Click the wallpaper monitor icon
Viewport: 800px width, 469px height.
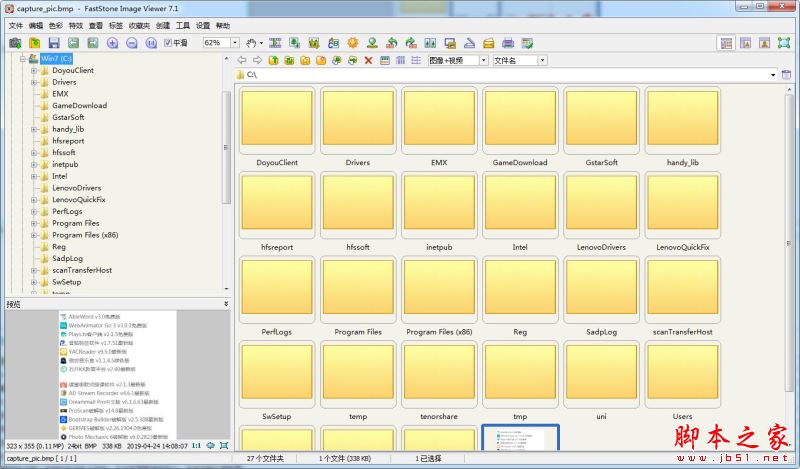point(449,43)
